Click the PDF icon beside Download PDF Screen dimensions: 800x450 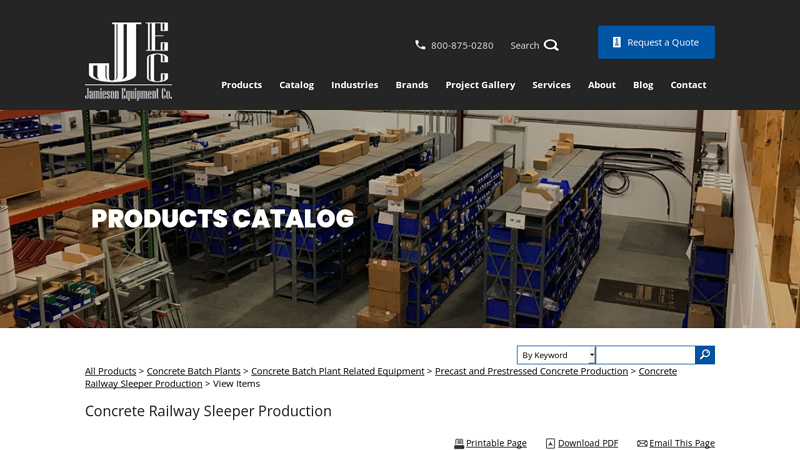click(x=551, y=443)
